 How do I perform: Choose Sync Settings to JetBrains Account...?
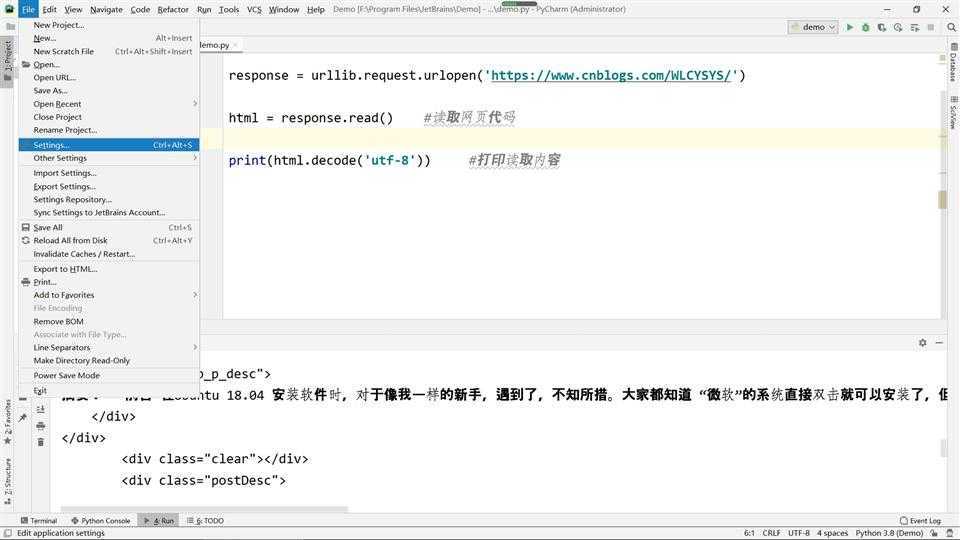tap(109, 212)
